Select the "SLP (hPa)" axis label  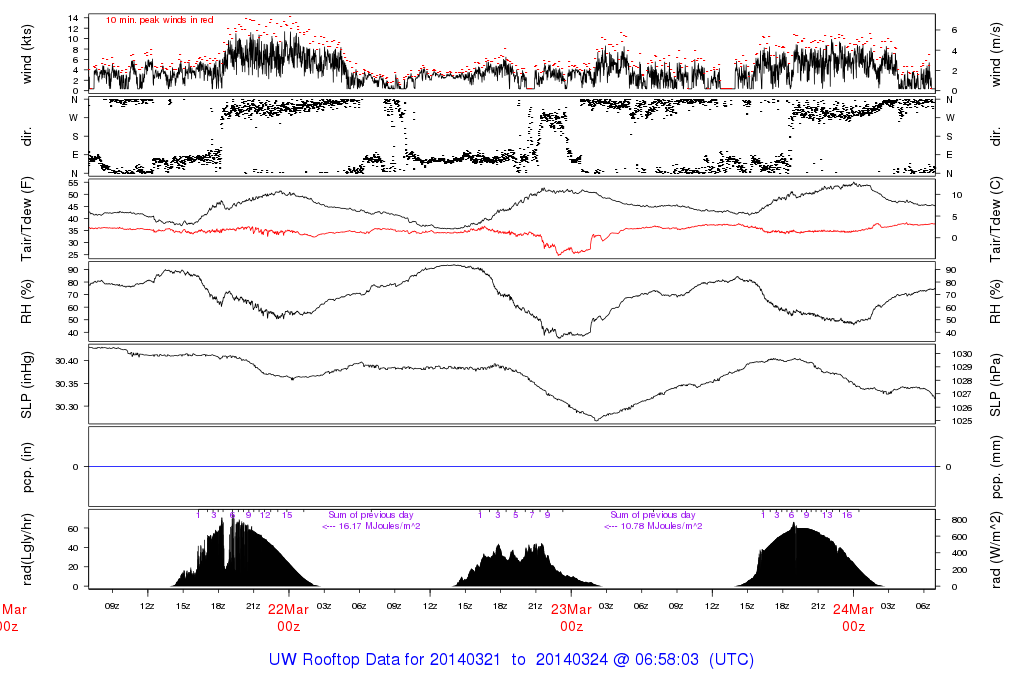coord(995,385)
